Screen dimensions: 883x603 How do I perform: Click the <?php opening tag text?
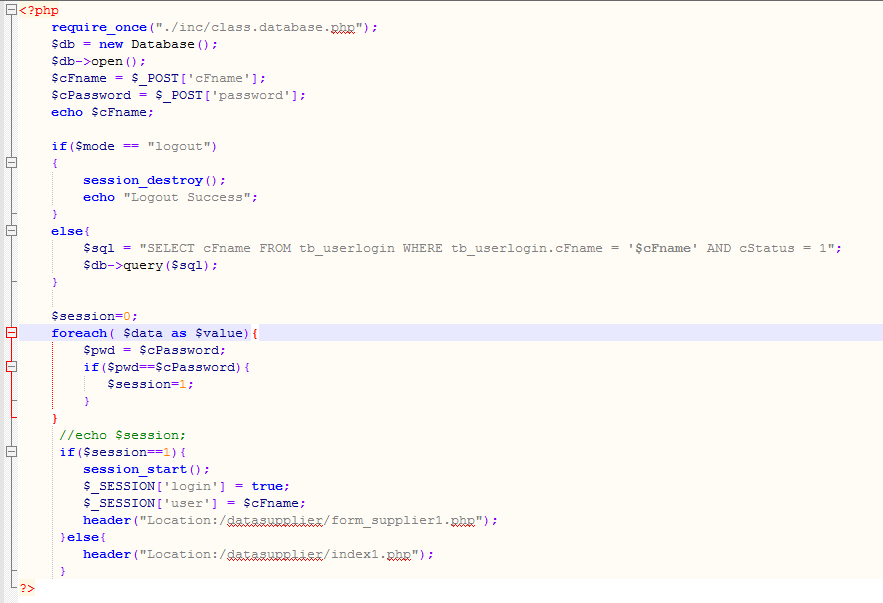coord(39,11)
